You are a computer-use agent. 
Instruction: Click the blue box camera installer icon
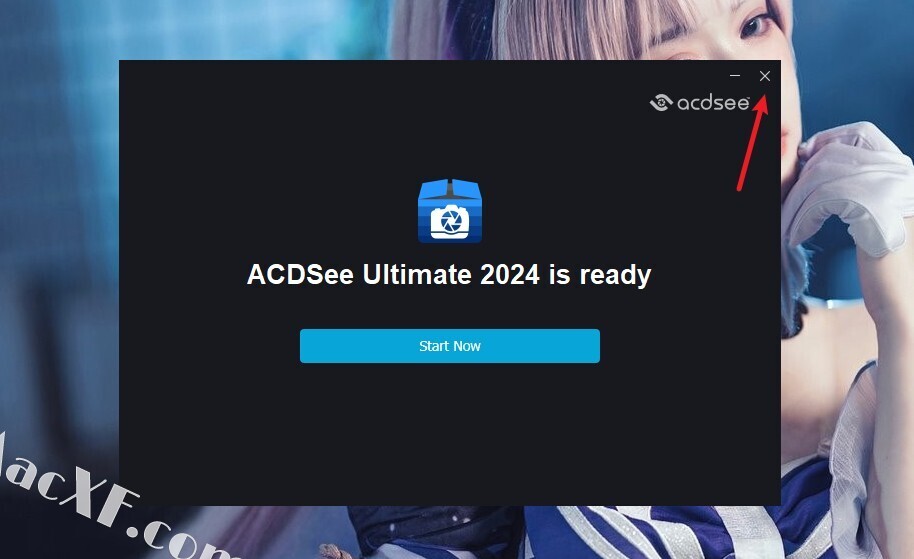click(449, 210)
